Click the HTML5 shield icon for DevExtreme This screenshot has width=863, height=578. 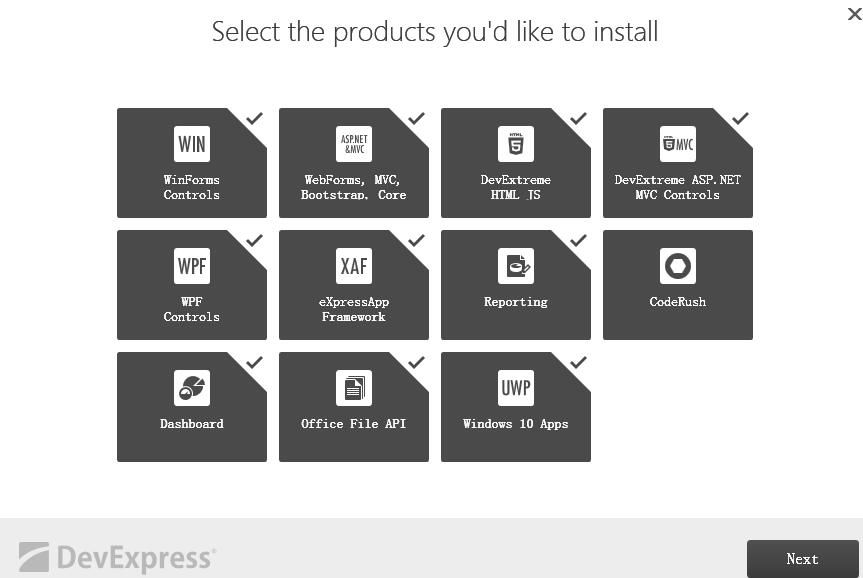coord(516,144)
